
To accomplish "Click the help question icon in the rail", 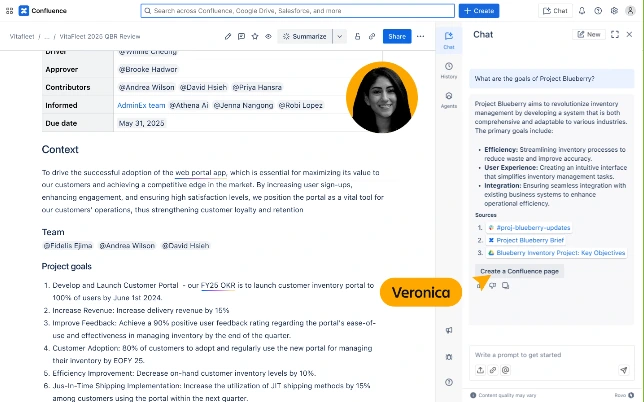I will point(449,382).
